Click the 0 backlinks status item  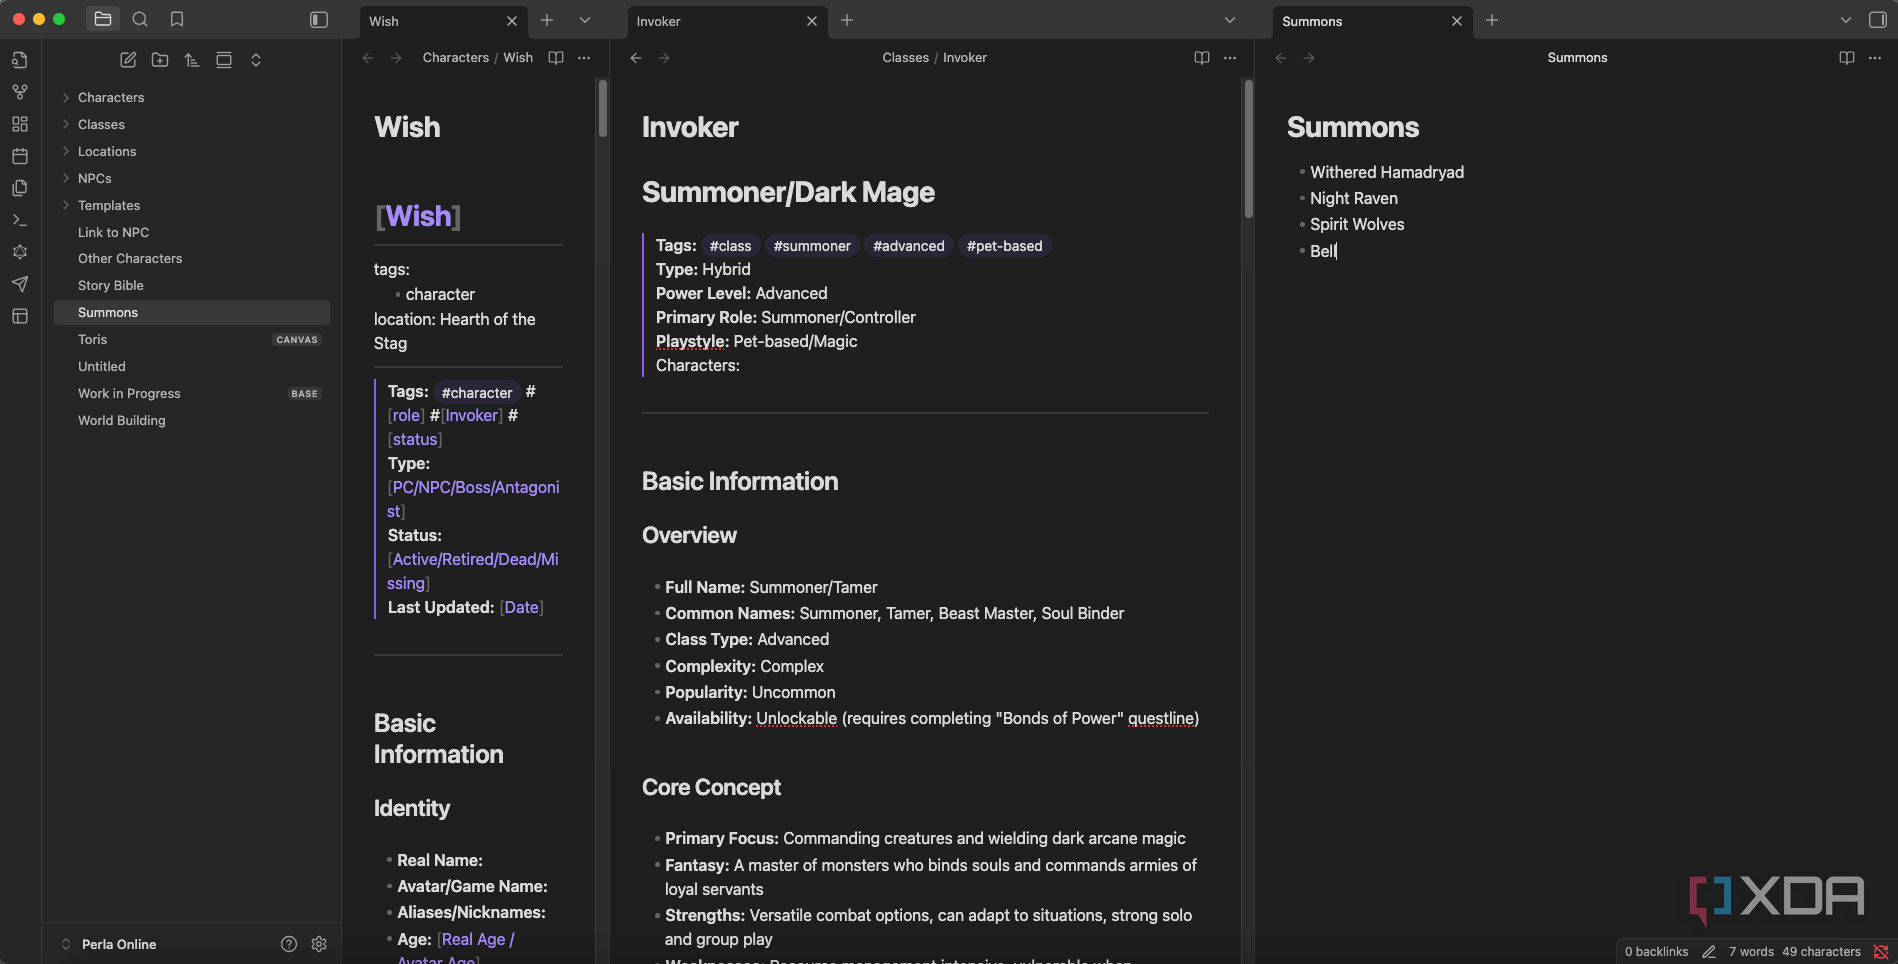pyautogui.click(x=1656, y=952)
